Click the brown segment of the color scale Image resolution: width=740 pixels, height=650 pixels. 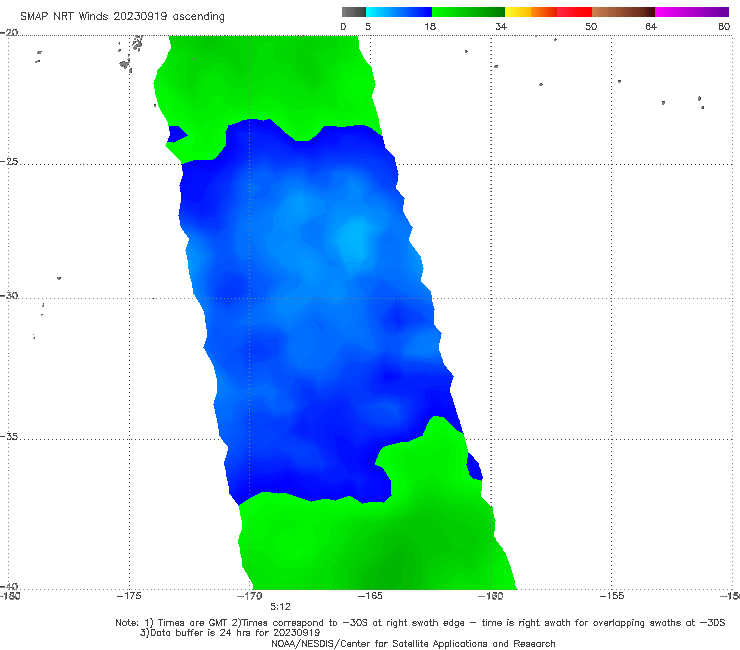click(x=623, y=12)
